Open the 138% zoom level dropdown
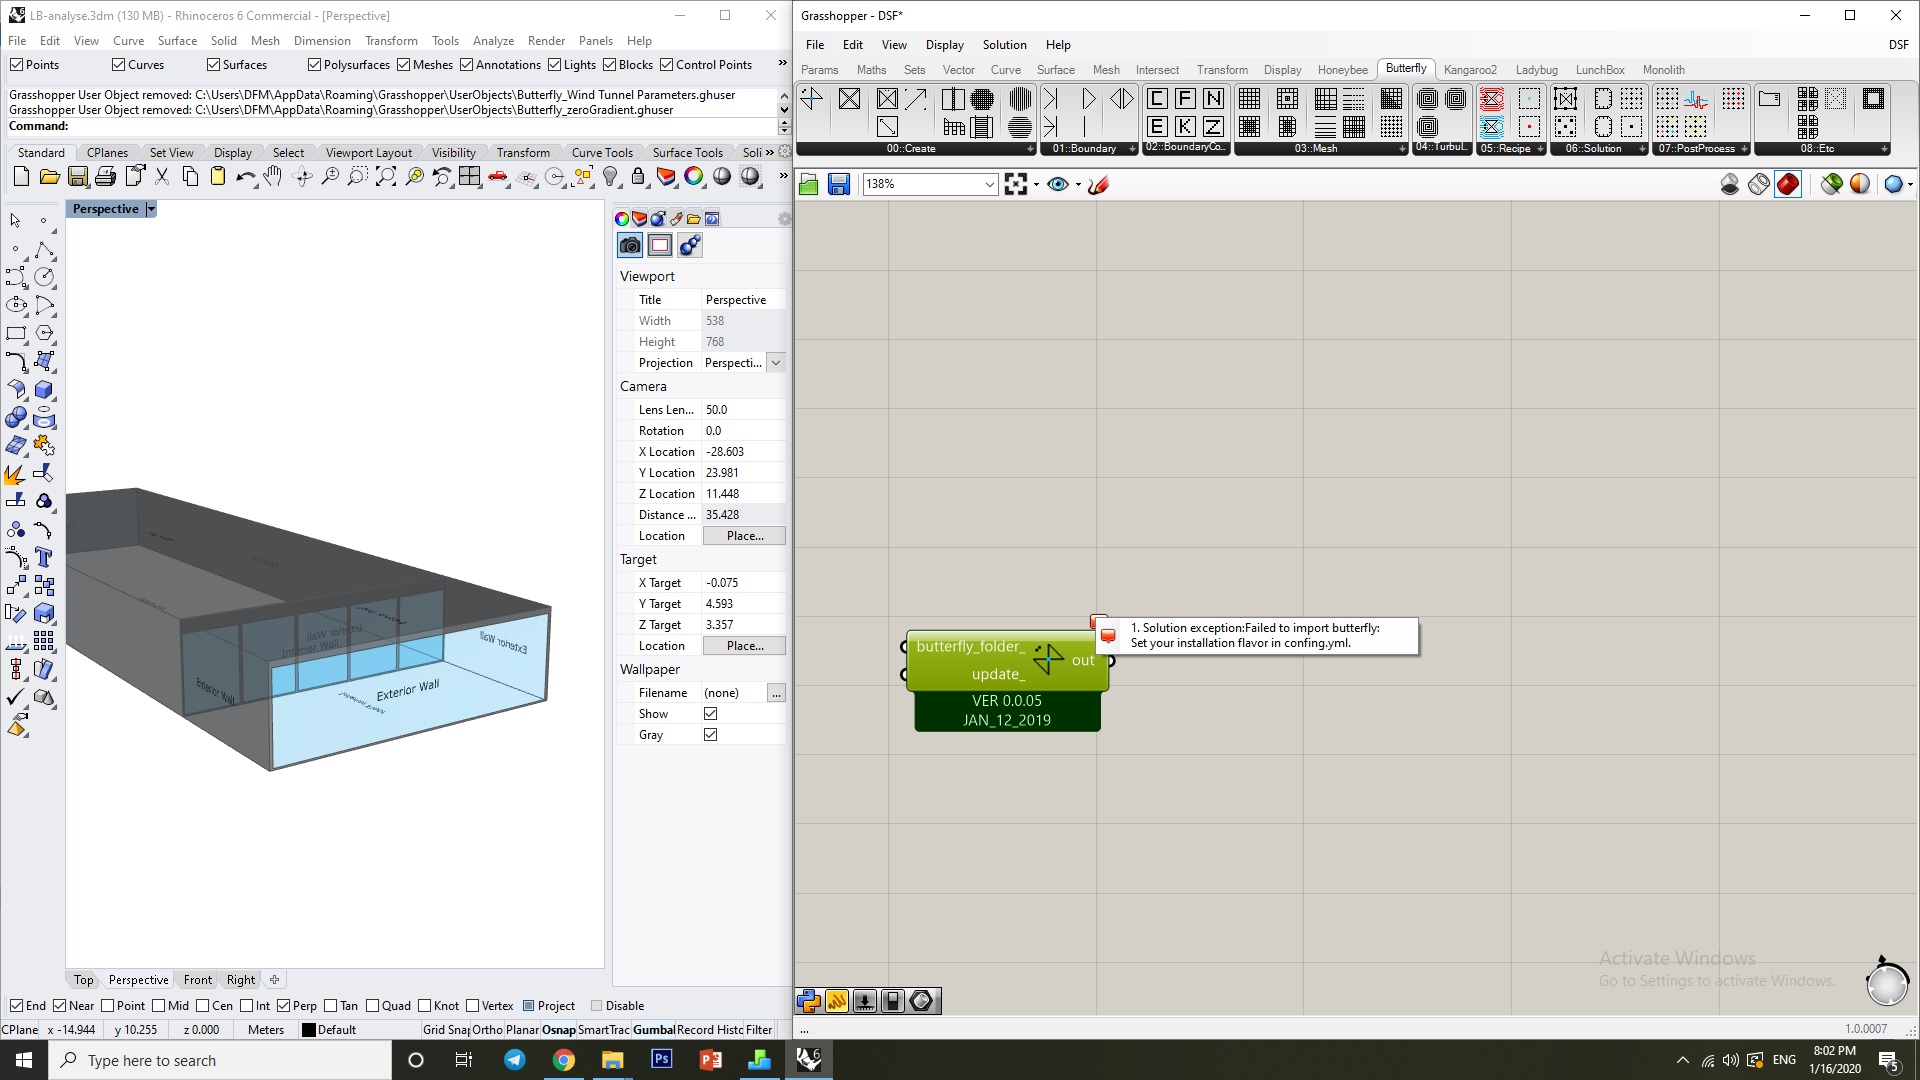The height and width of the screenshot is (1080, 1920). click(x=989, y=184)
